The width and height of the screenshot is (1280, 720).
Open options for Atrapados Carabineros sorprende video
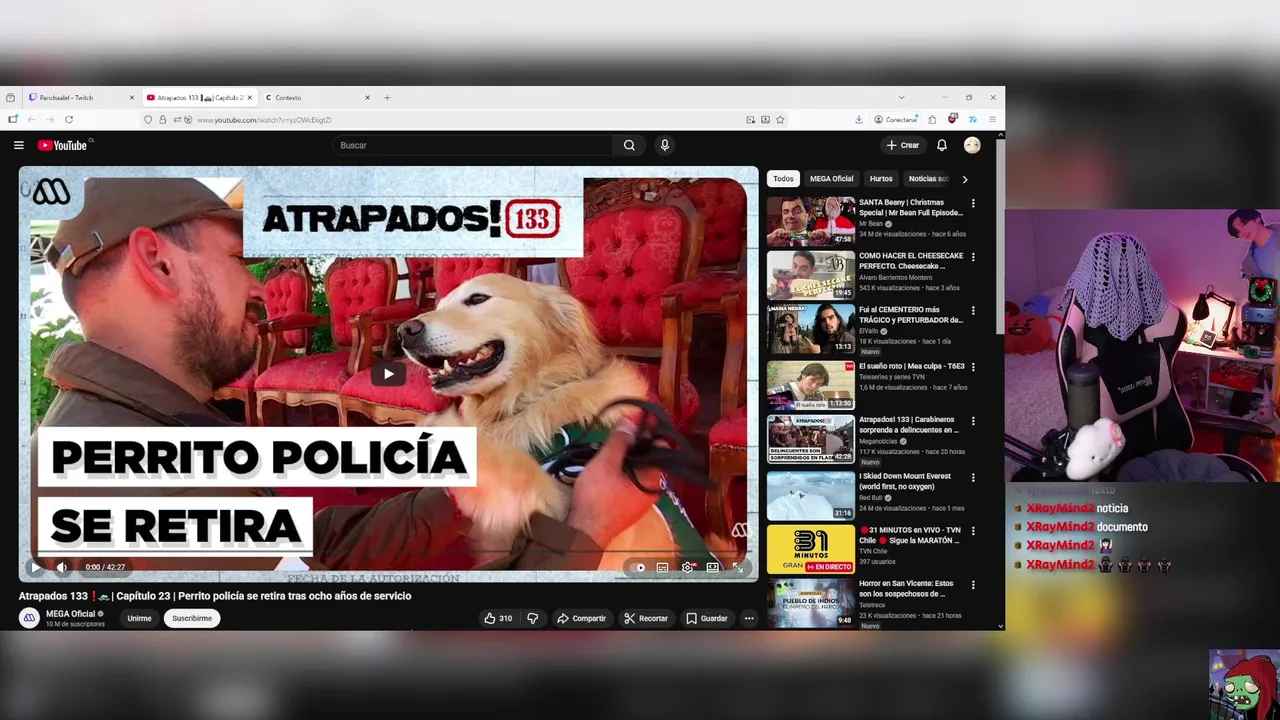click(x=973, y=421)
